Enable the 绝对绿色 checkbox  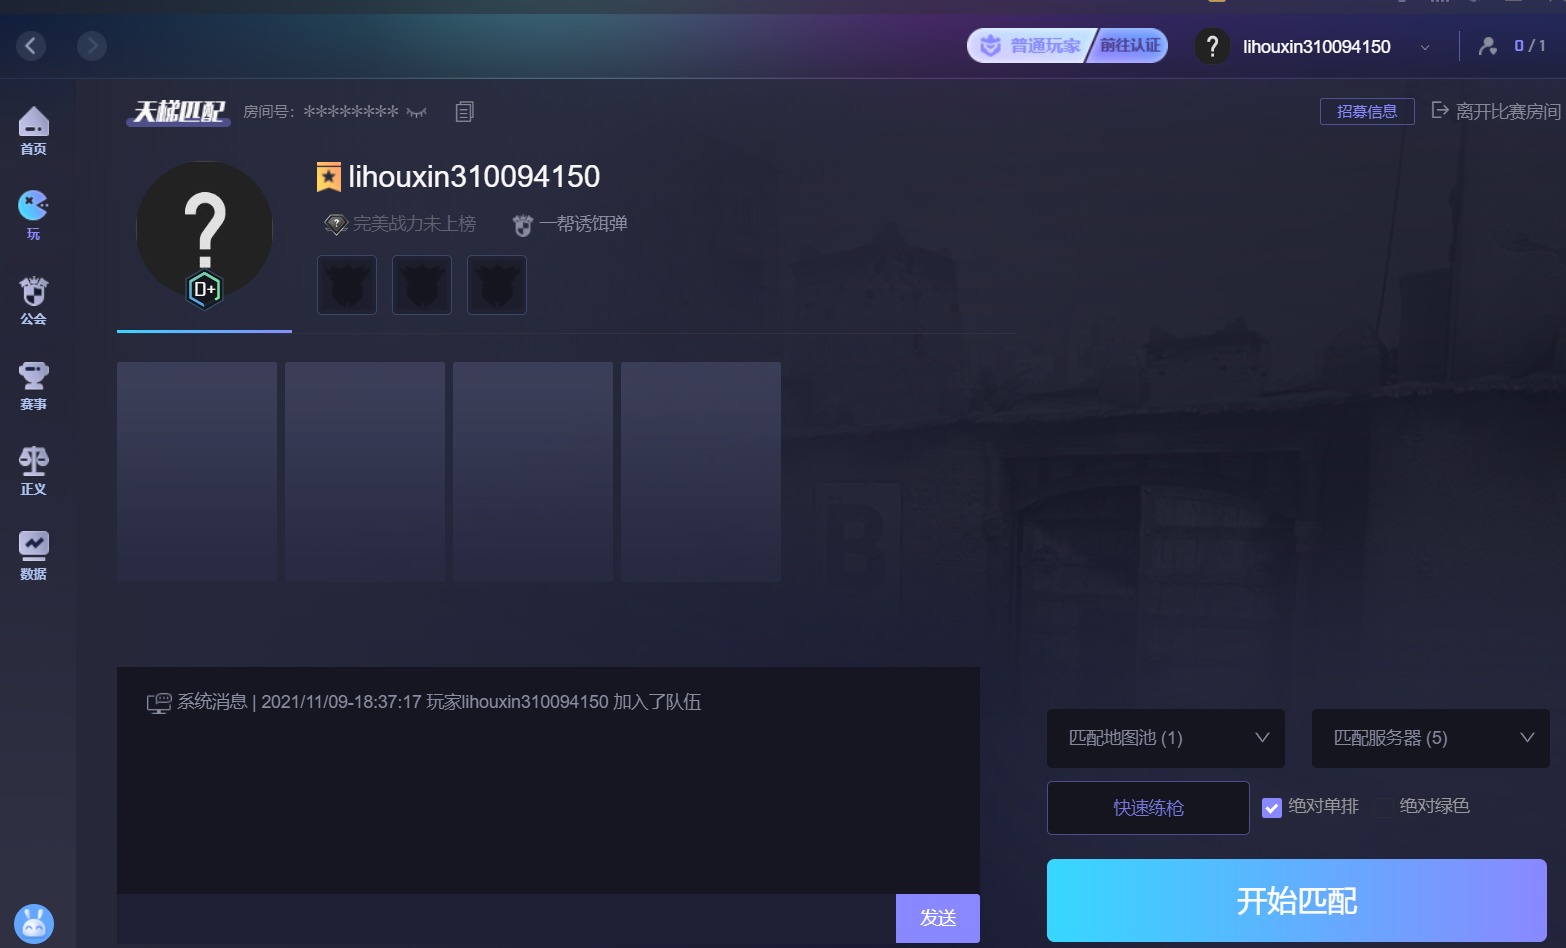point(1383,807)
